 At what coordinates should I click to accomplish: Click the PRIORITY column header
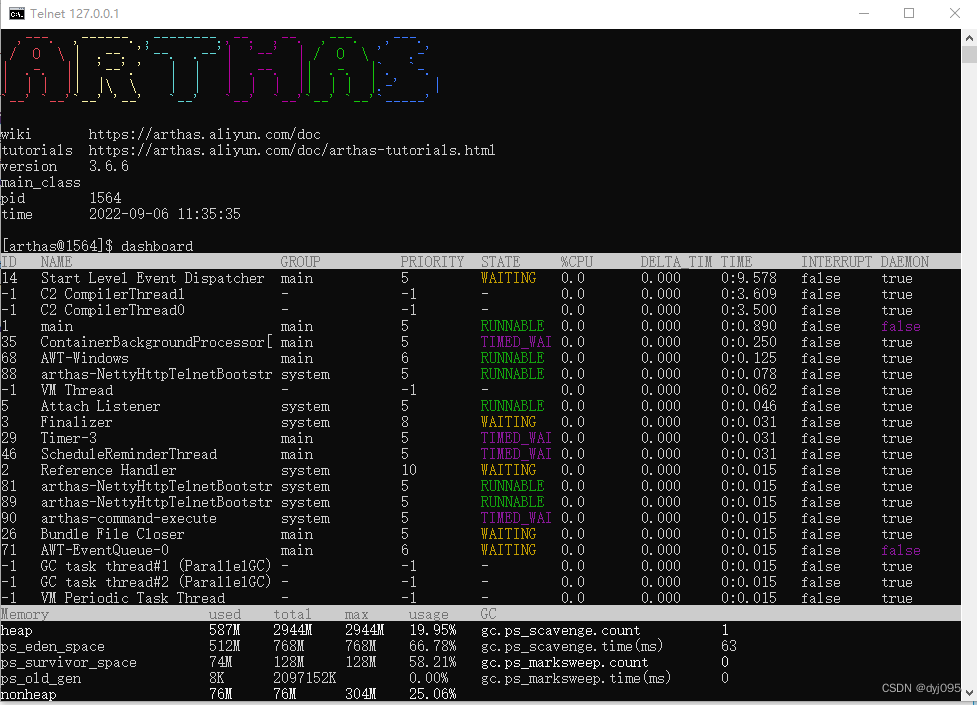tap(432, 262)
